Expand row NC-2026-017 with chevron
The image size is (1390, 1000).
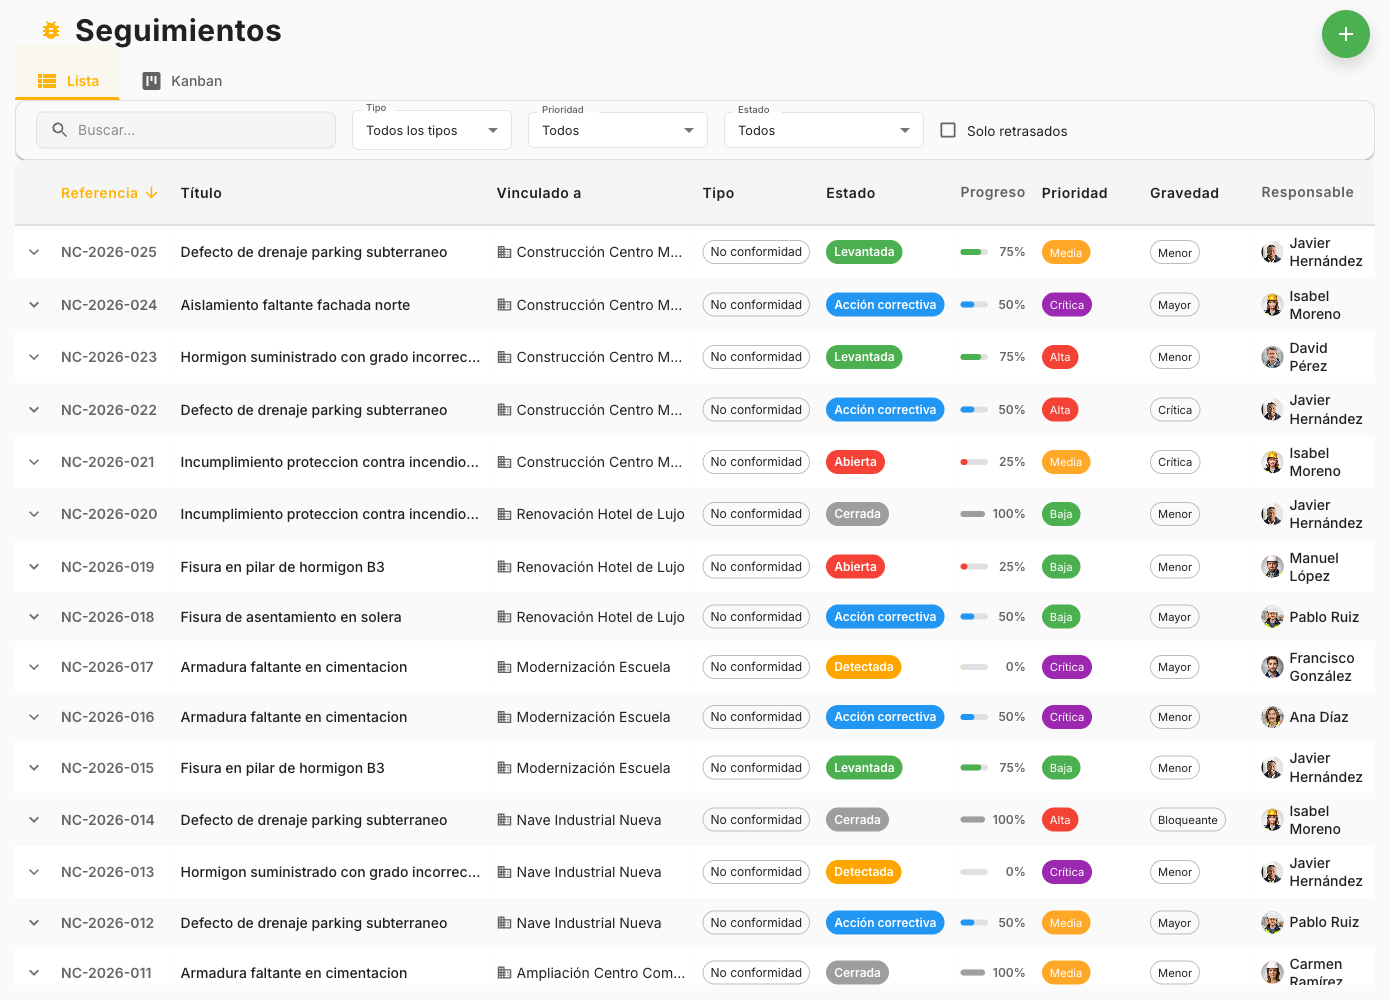pyautogui.click(x=34, y=667)
